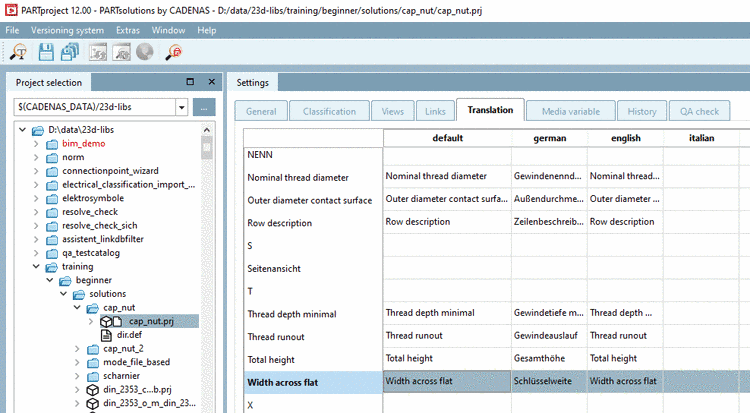Open the Versioning system menu
750x413 pixels.
67,30
